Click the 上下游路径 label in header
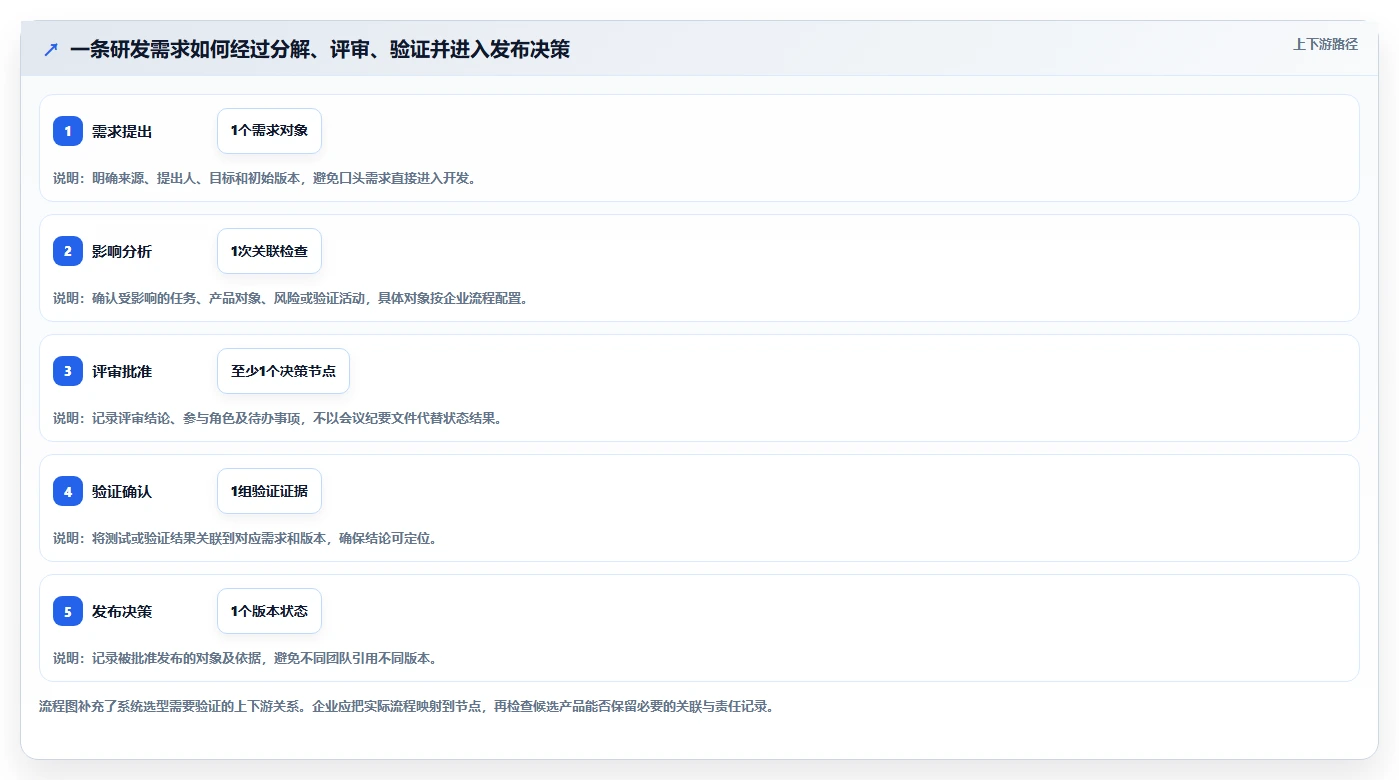The width and height of the screenshot is (1399, 780). point(1325,44)
